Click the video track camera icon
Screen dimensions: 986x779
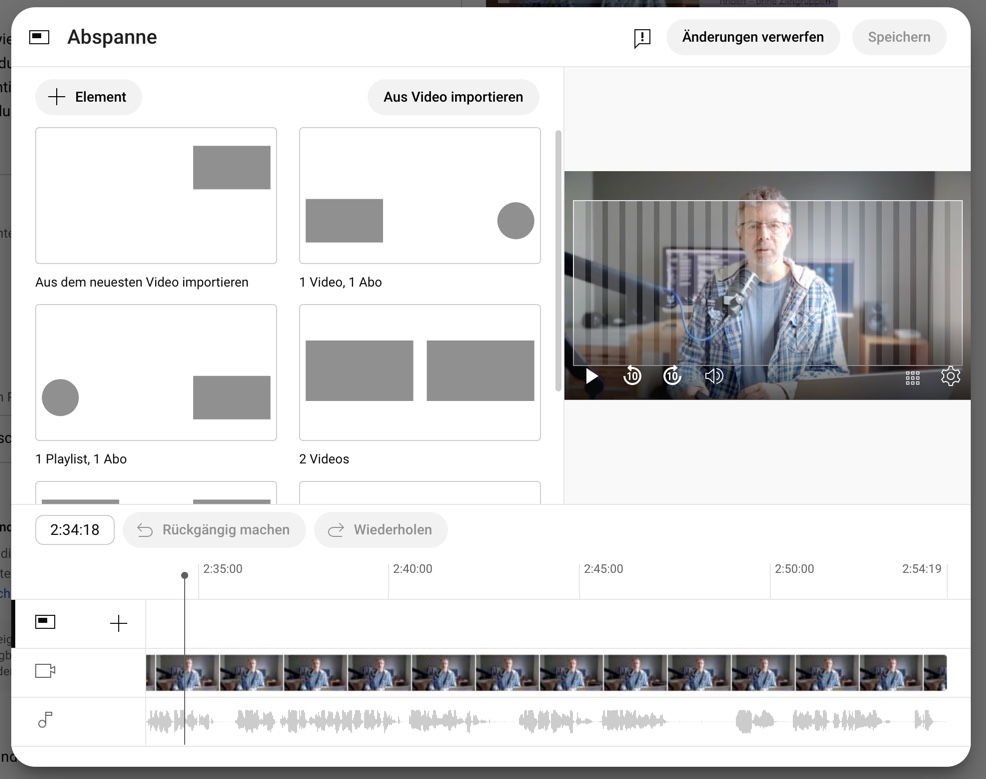[45, 671]
